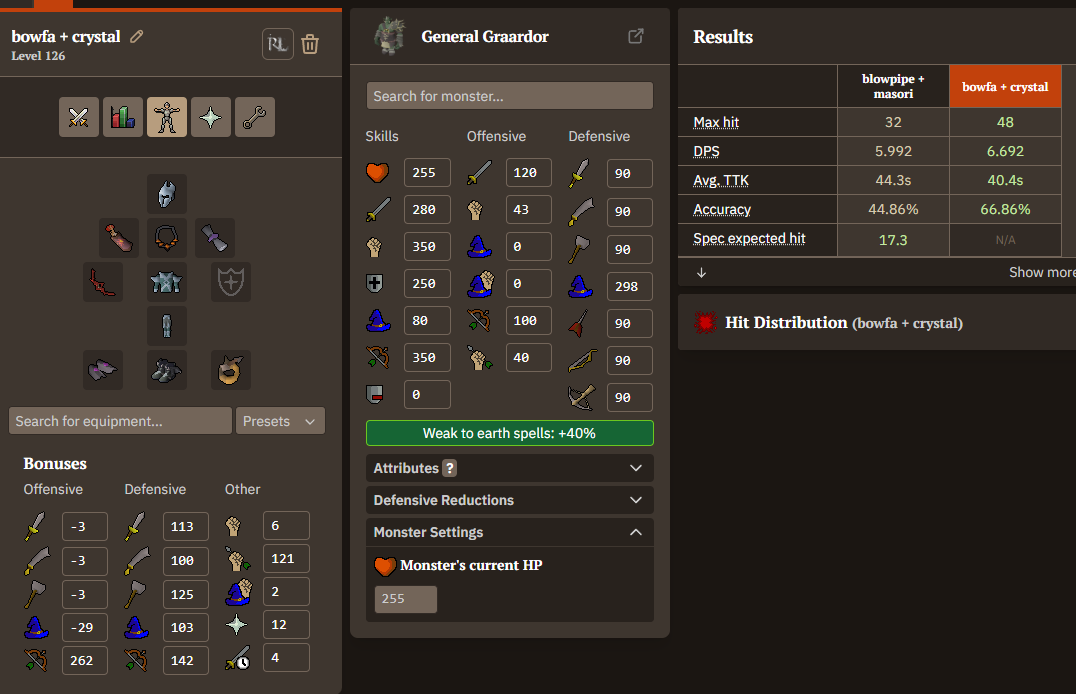Click the red bow weapon slot
The height and width of the screenshot is (694, 1076).
tap(103, 281)
